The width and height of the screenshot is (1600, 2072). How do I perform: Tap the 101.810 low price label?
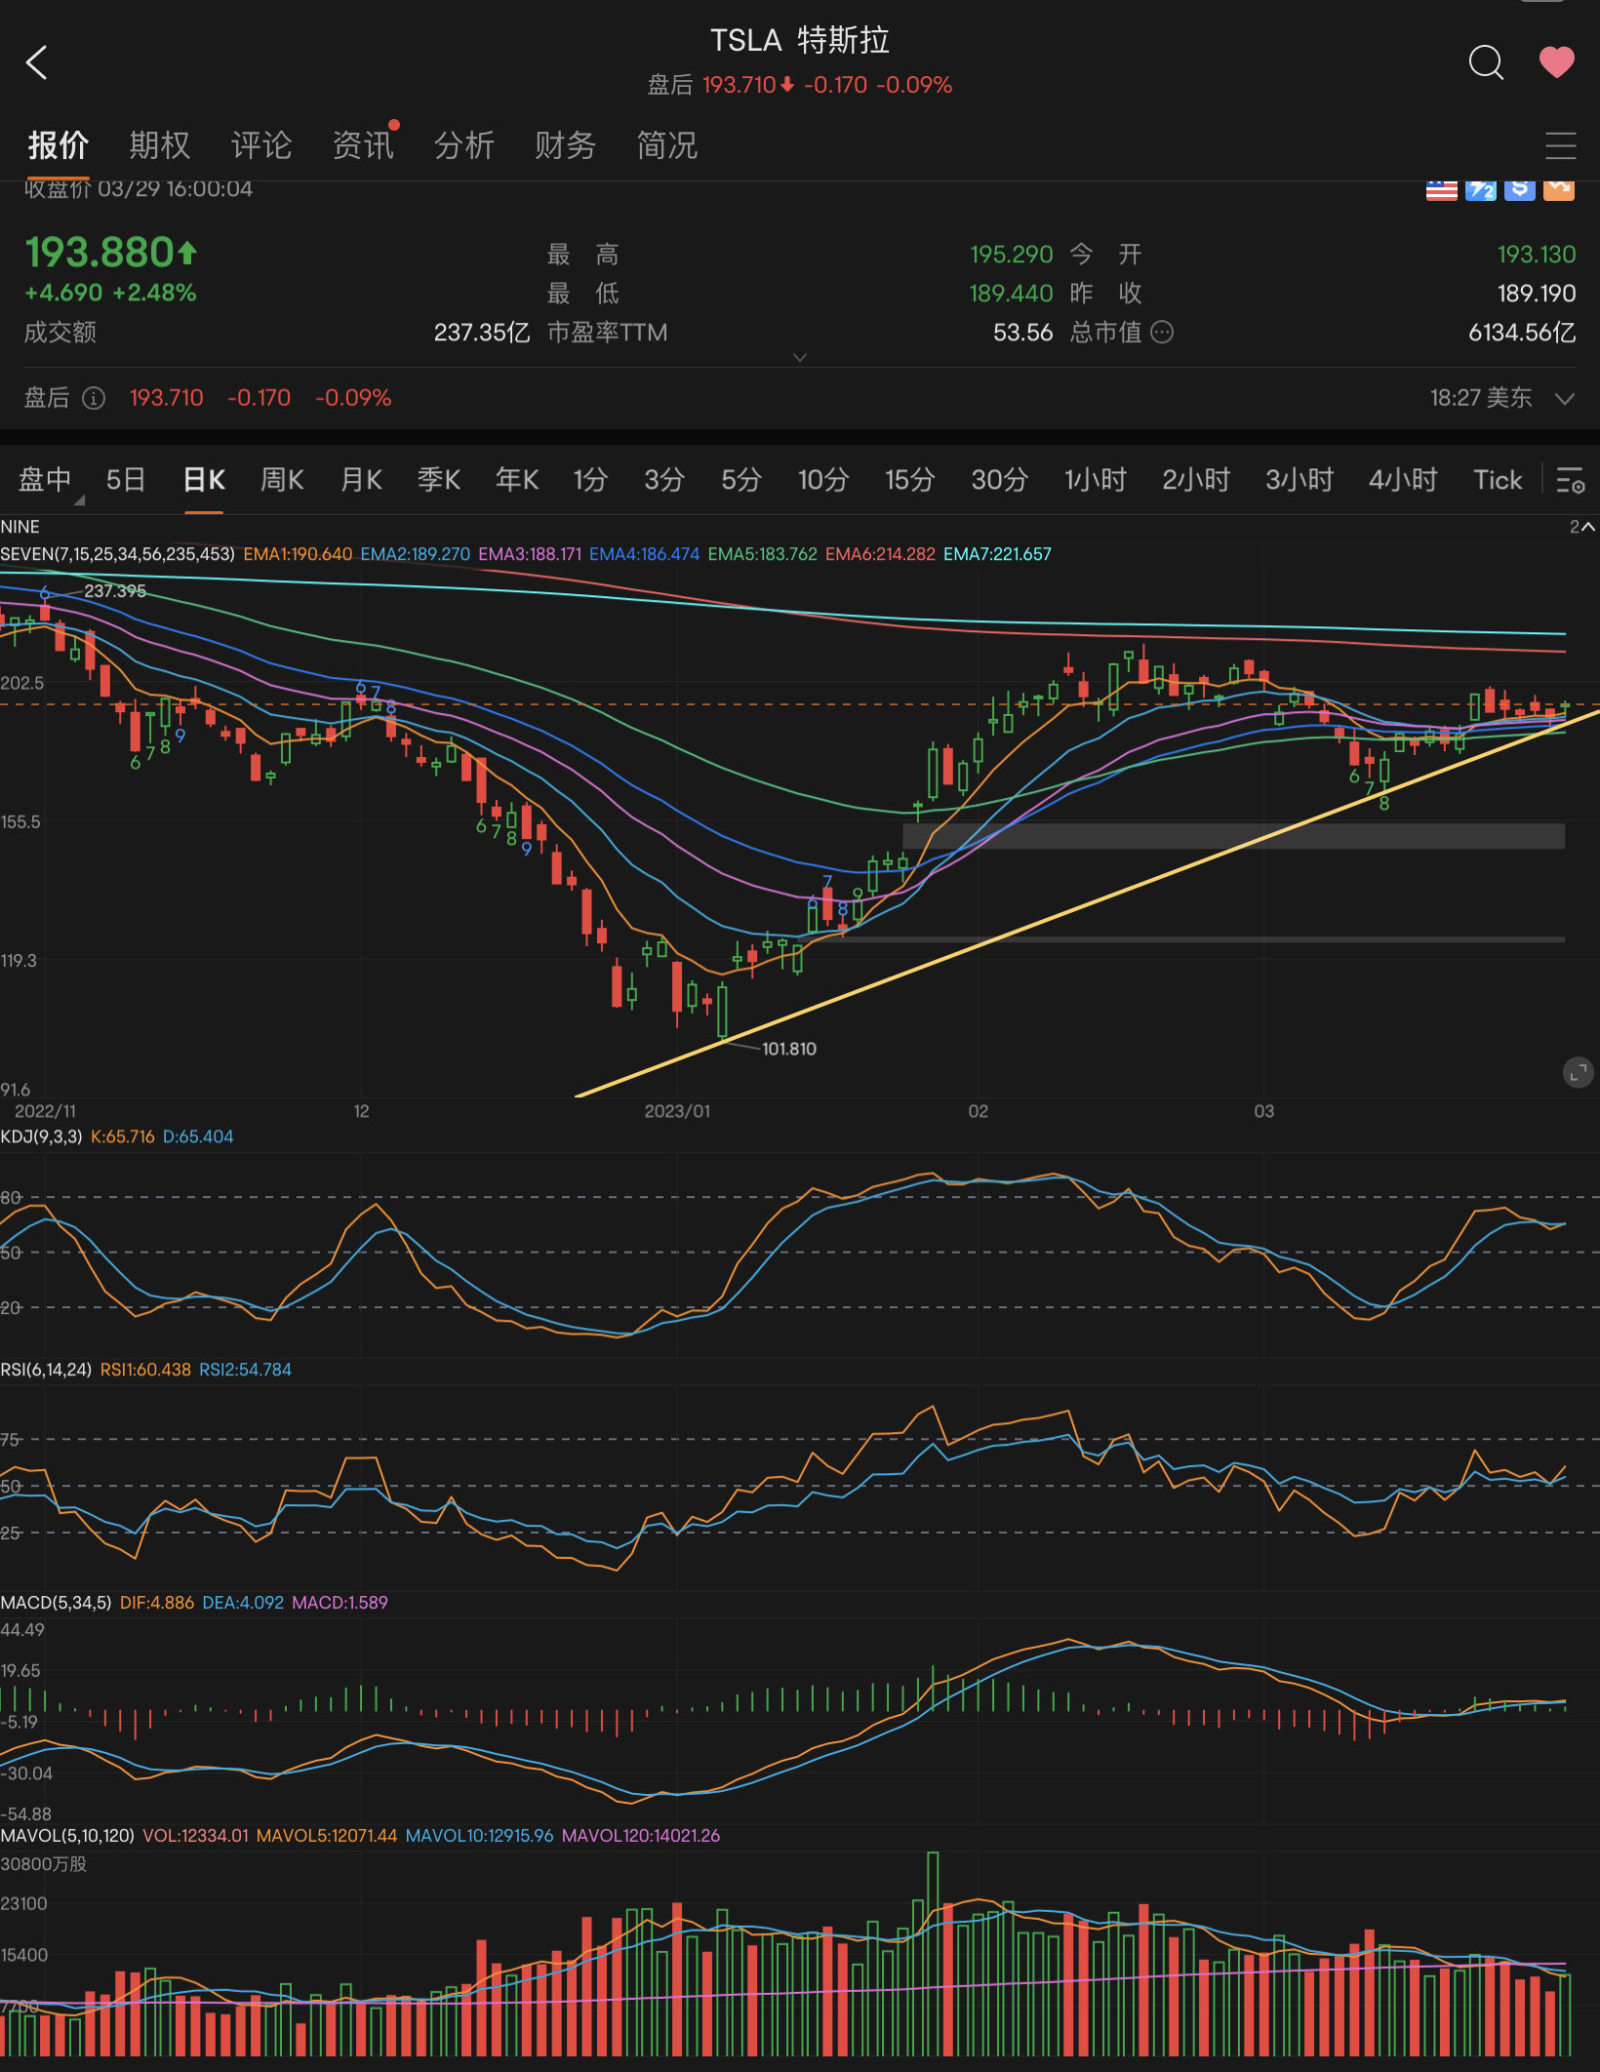[789, 1049]
